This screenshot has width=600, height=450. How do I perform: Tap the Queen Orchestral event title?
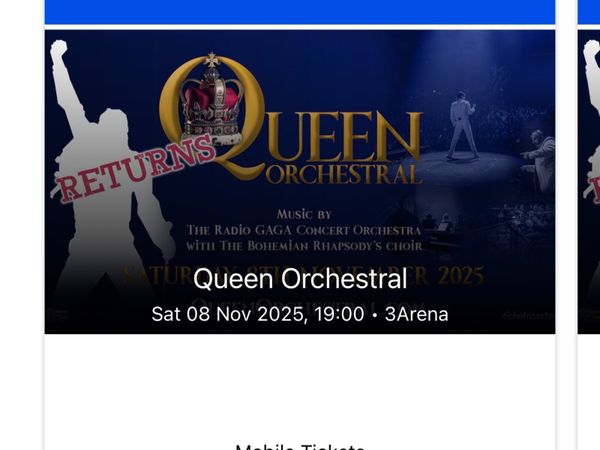[300, 279]
